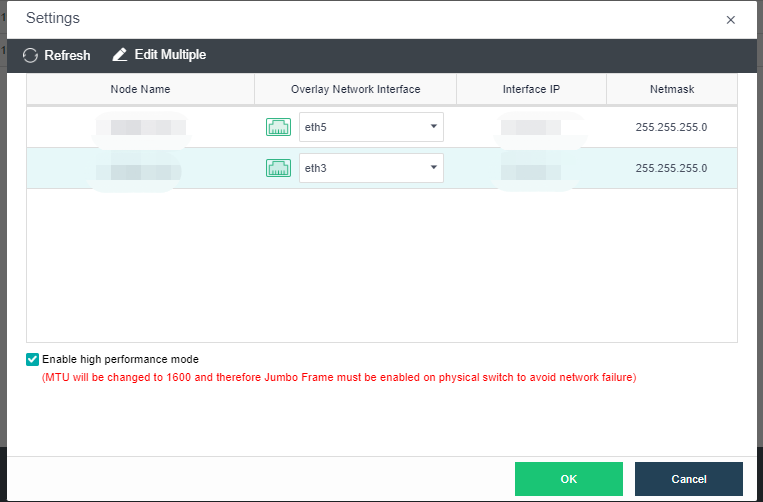Click the 'Enable high performance mode' label text

[x=120, y=359]
